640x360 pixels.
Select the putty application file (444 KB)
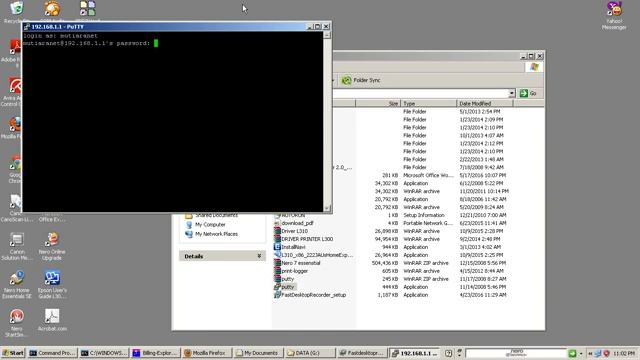284,287
